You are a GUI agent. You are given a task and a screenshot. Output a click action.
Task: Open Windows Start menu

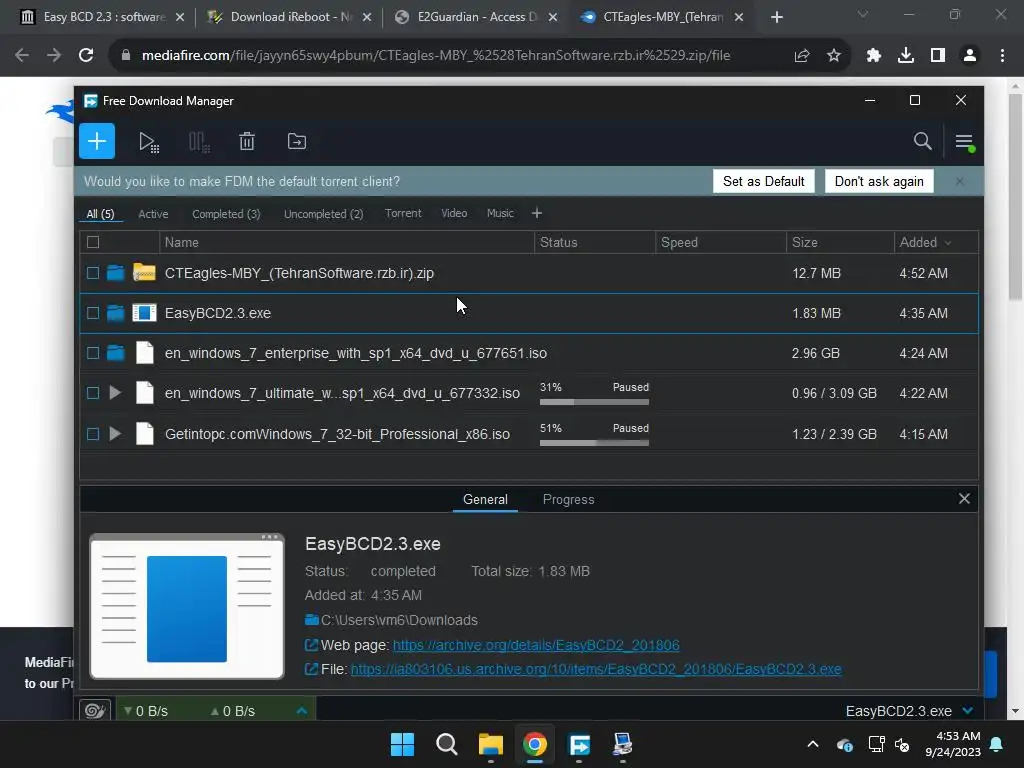click(402, 744)
